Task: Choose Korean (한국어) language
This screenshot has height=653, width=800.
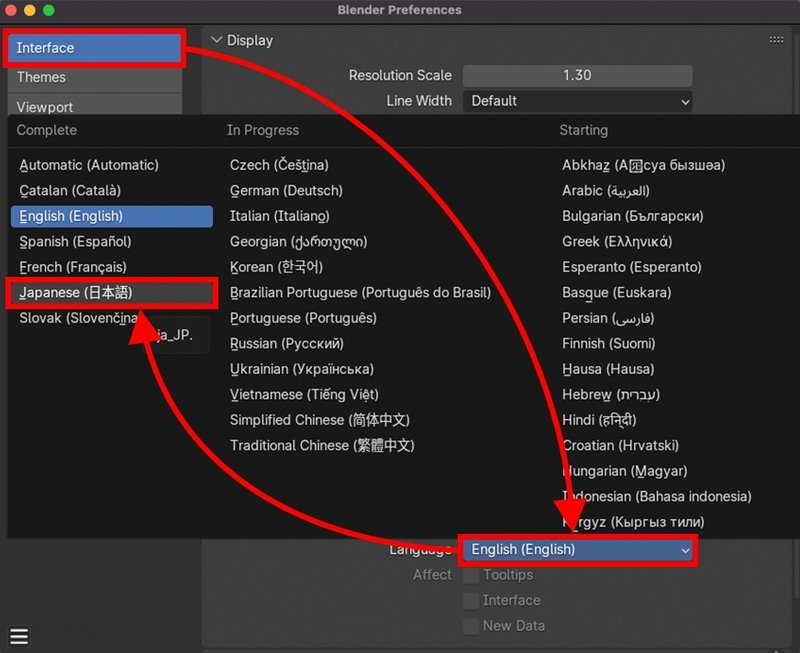Action: tap(276, 267)
